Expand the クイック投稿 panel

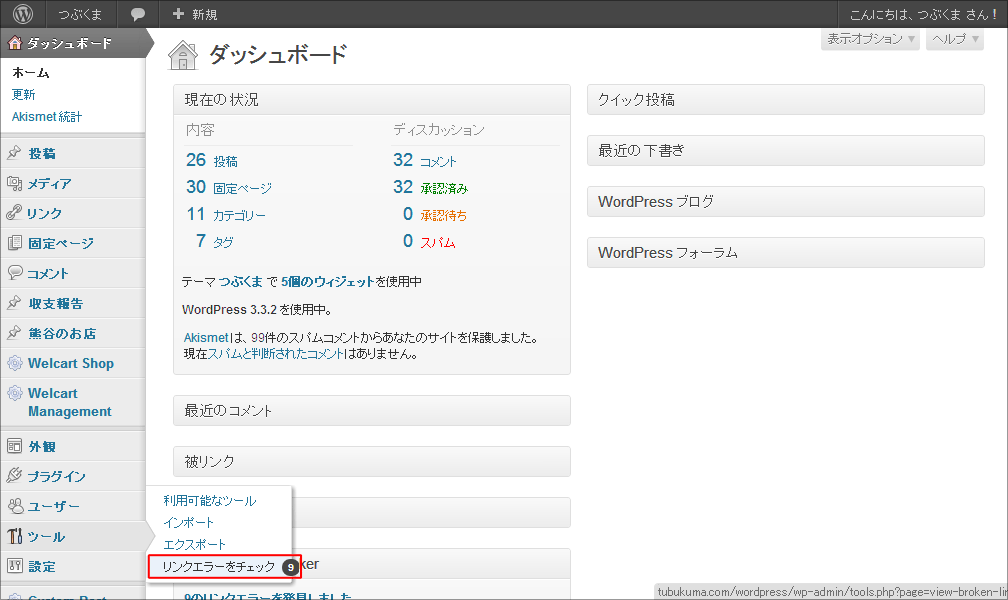786,100
